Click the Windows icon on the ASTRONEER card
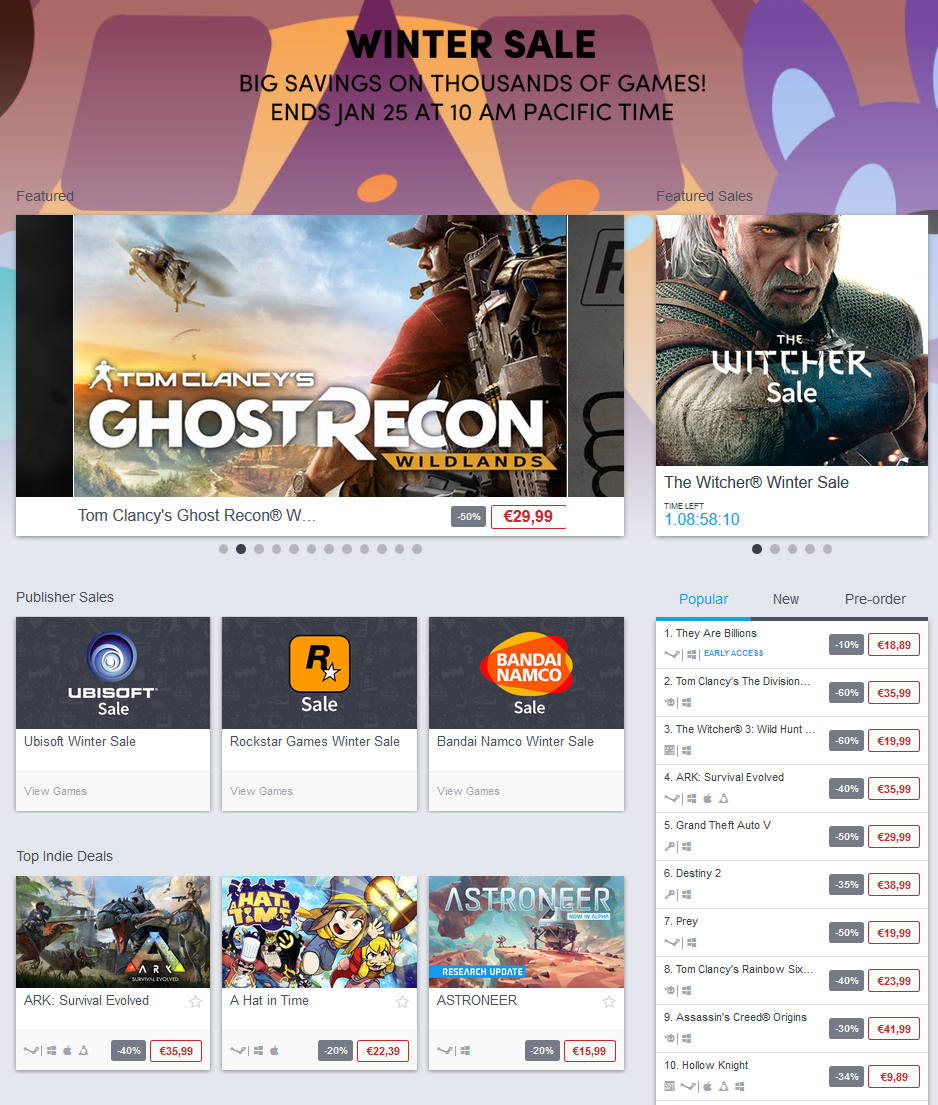This screenshot has height=1105, width=938. (x=465, y=1051)
